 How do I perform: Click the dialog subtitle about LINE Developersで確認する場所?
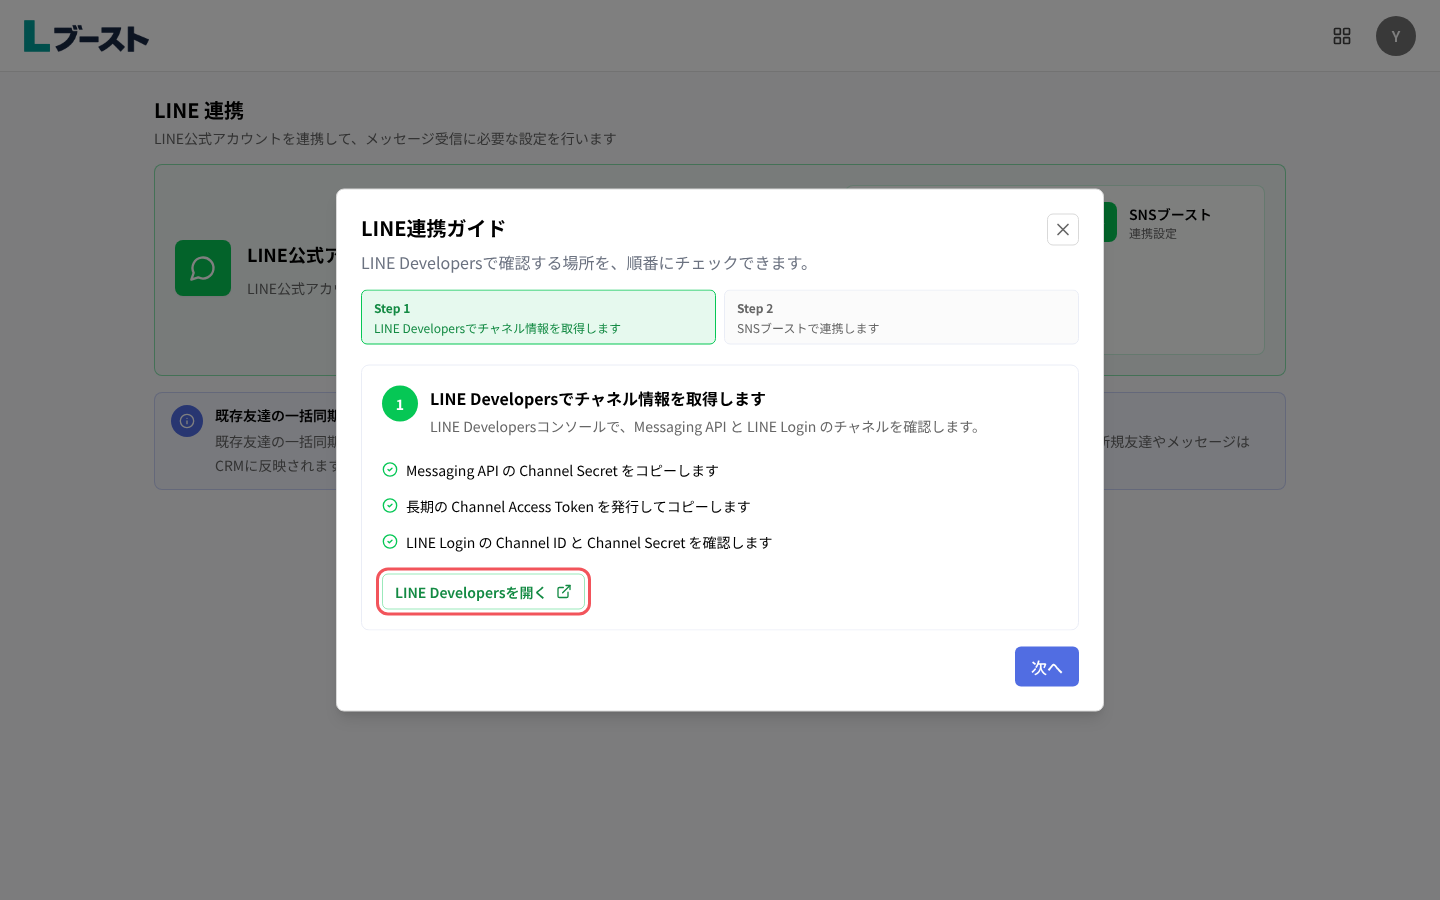tap(589, 263)
